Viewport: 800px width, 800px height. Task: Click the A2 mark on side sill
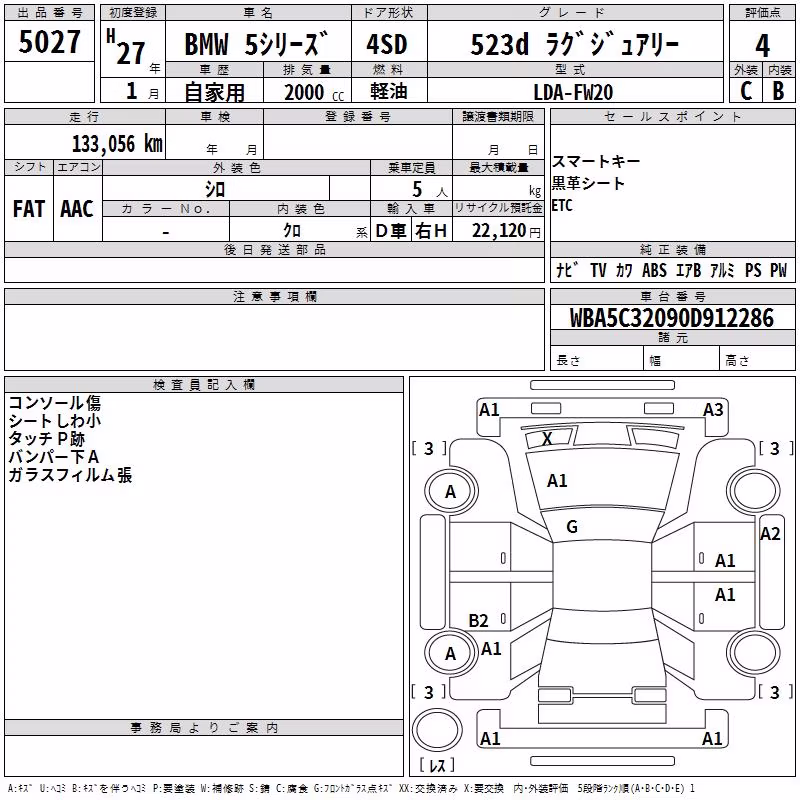(x=770, y=534)
